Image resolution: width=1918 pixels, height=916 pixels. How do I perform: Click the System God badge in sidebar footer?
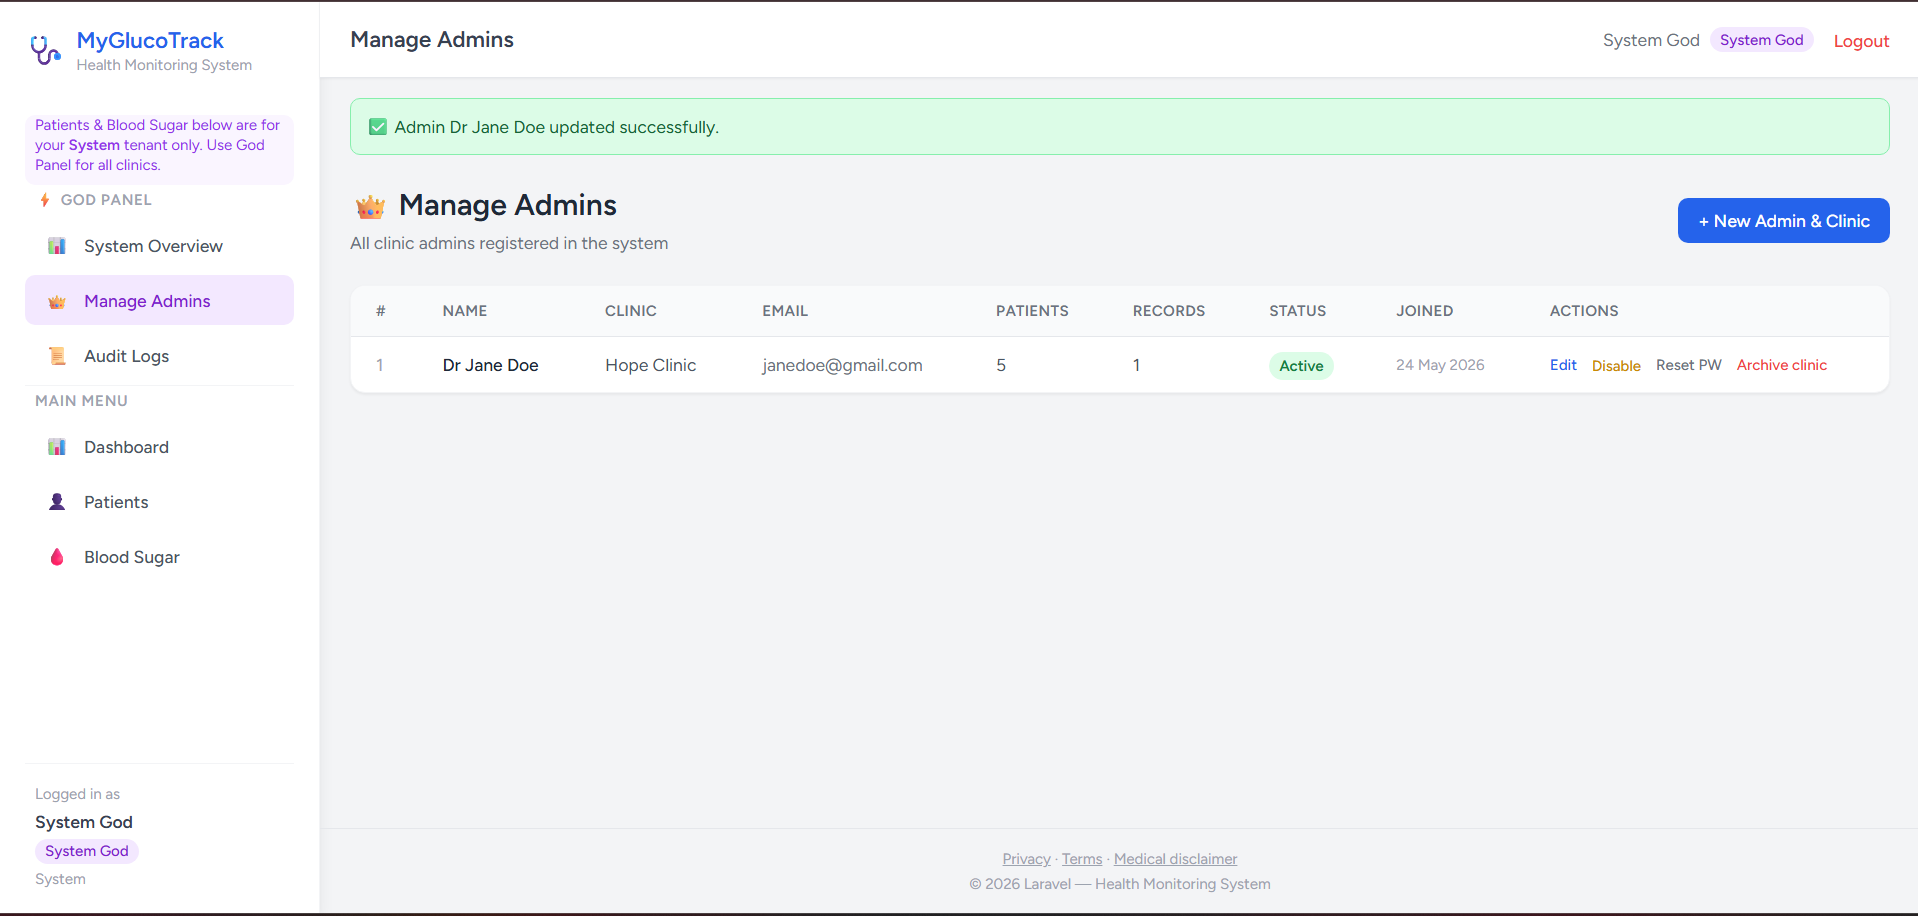click(x=87, y=851)
